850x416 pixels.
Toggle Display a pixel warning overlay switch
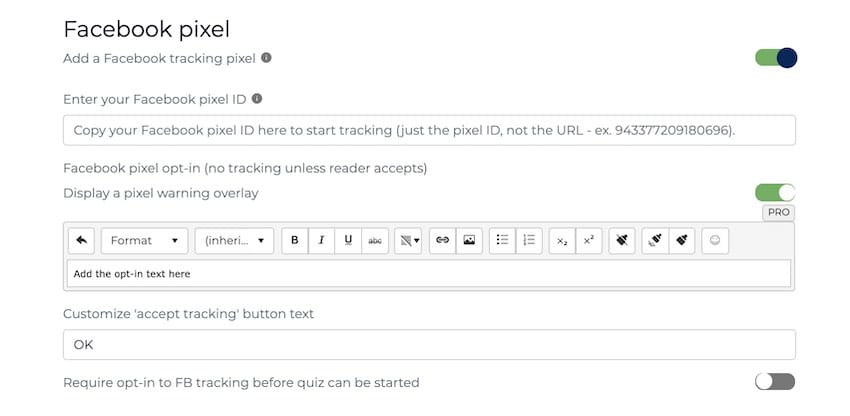[775, 193]
